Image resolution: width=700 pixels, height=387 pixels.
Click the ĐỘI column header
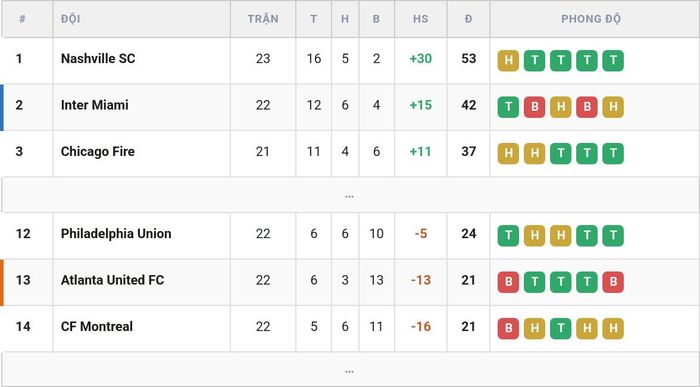pyautogui.click(x=71, y=19)
